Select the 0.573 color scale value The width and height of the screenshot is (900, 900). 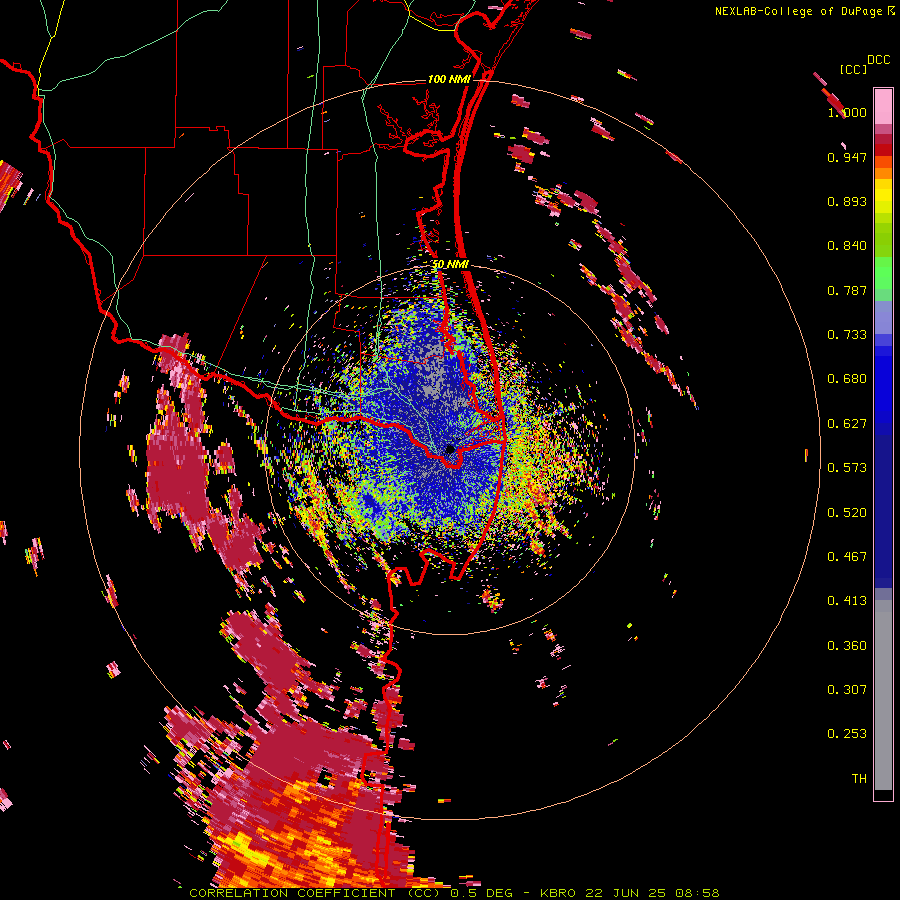[x=847, y=468]
